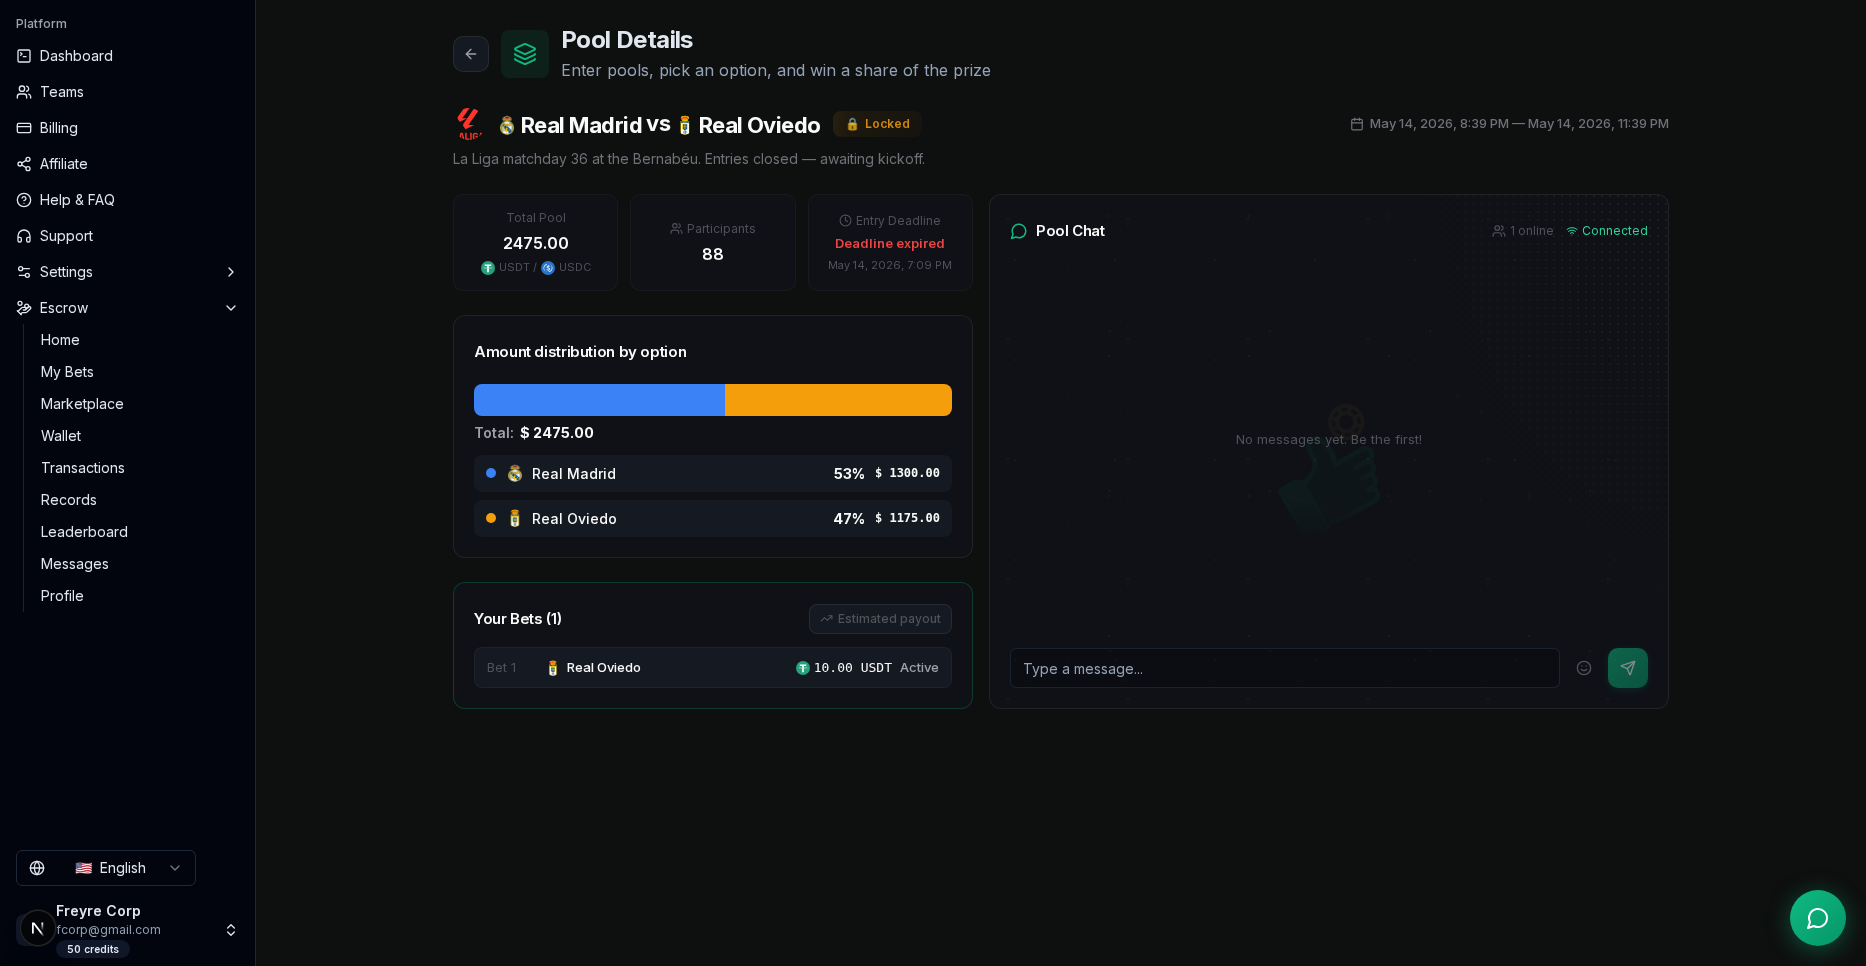
Task: Click the blue dot beside Real Madrid
Action: (491, 473)
